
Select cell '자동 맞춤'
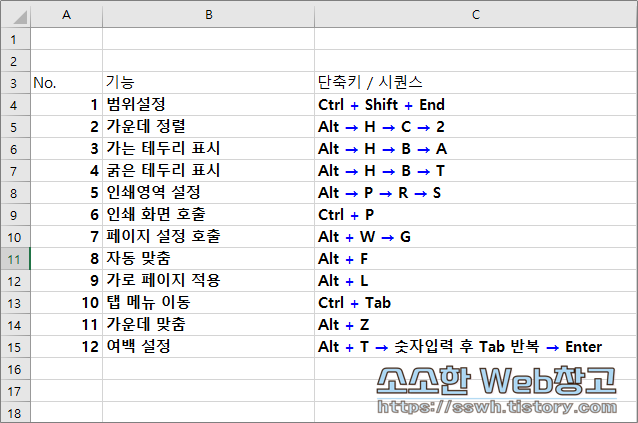[208, 259]
